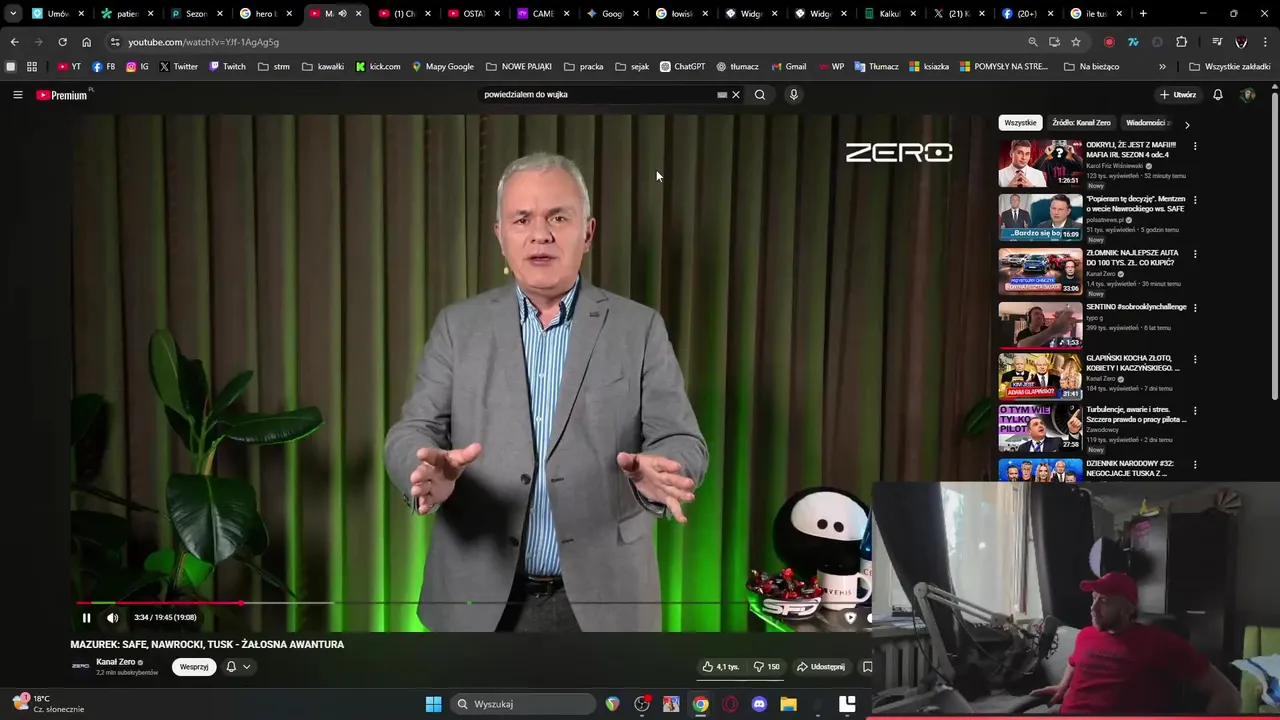1280x720 pixels.
Task: Open the YouTube hamburger guide menu
Action: 17,95
